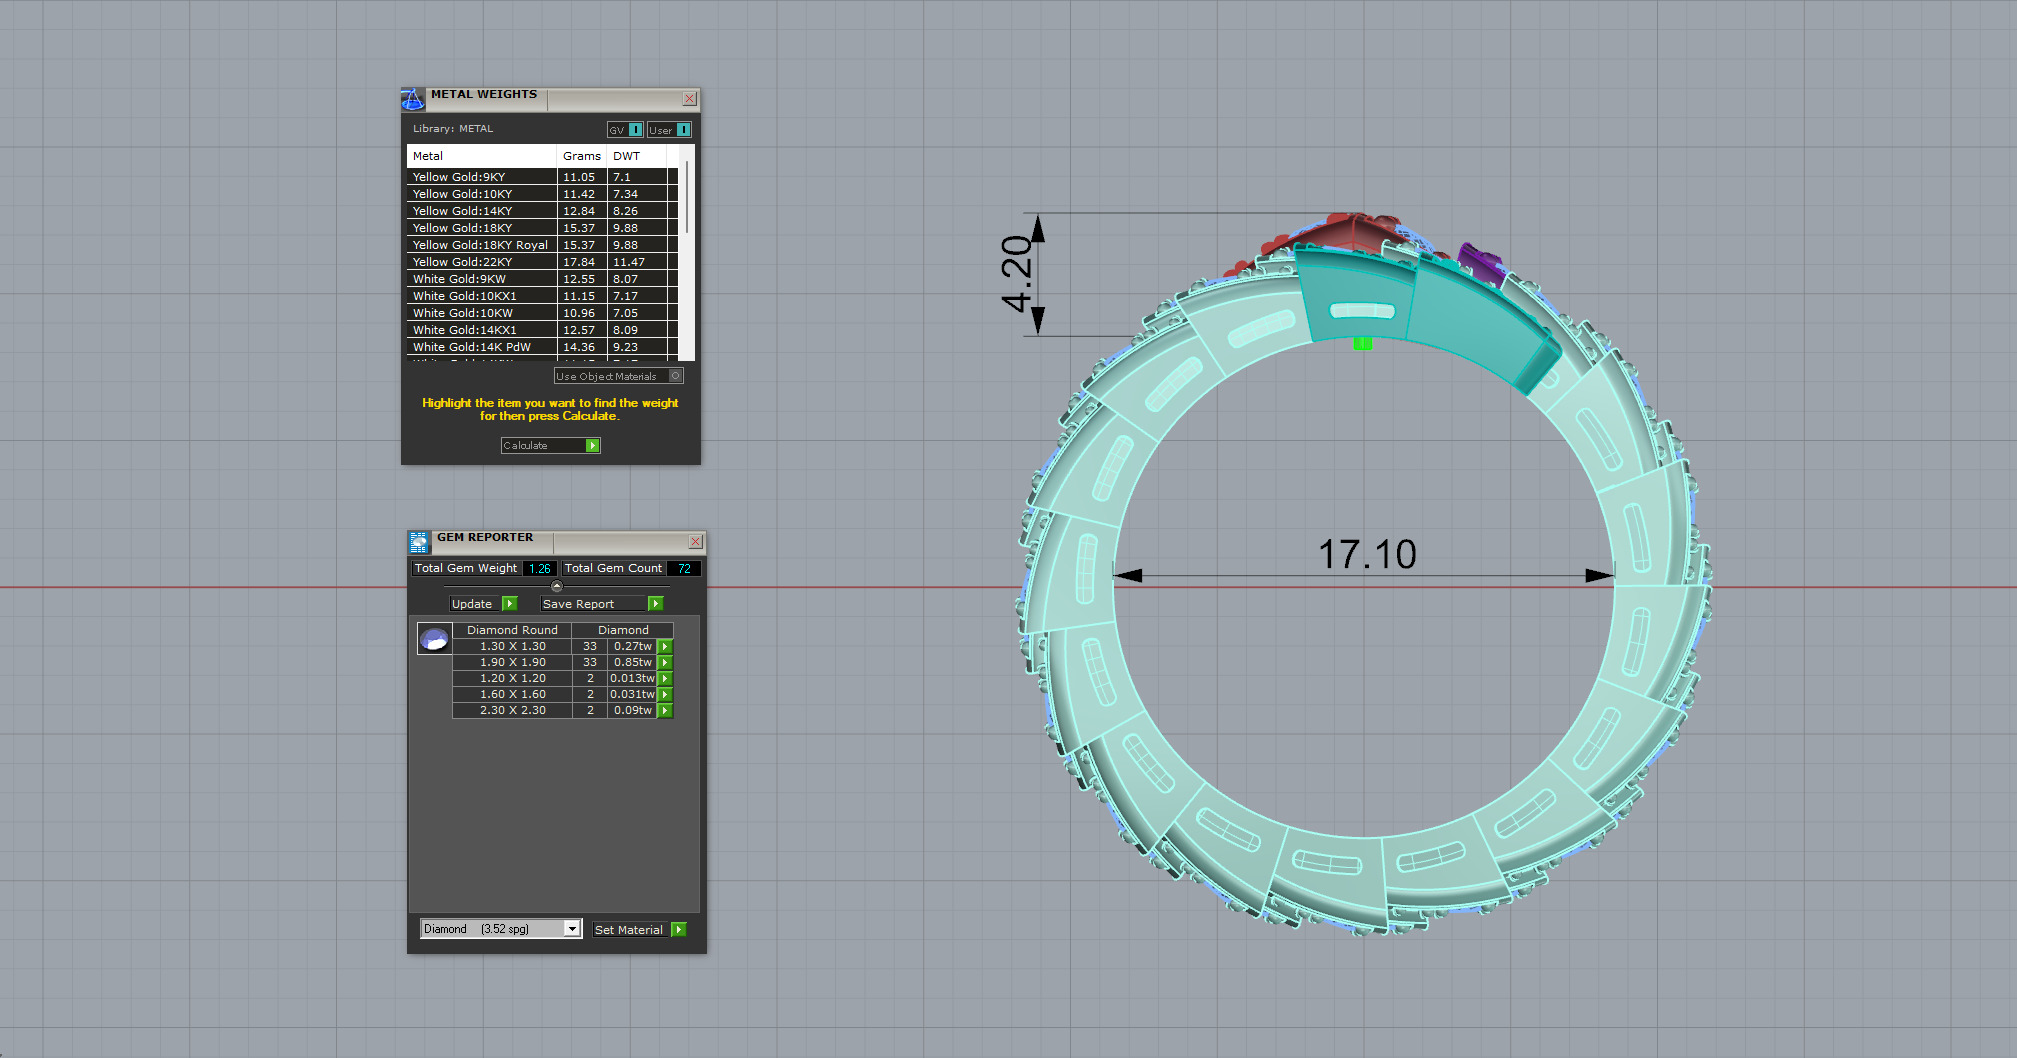Select the White Gold:14KX1 row
Screen dimensions: 2017x1058
(542, 330)
